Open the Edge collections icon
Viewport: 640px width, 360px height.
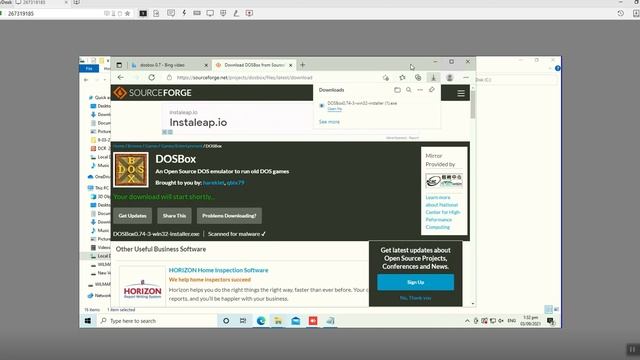[x=418, y=77]
